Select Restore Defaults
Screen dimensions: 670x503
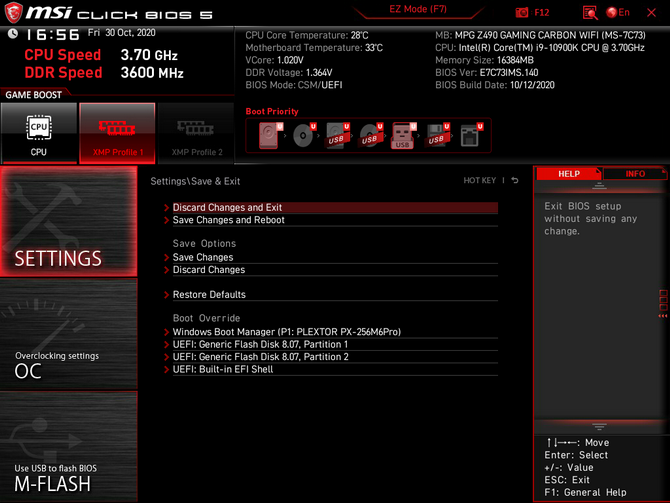coord(335,294)
